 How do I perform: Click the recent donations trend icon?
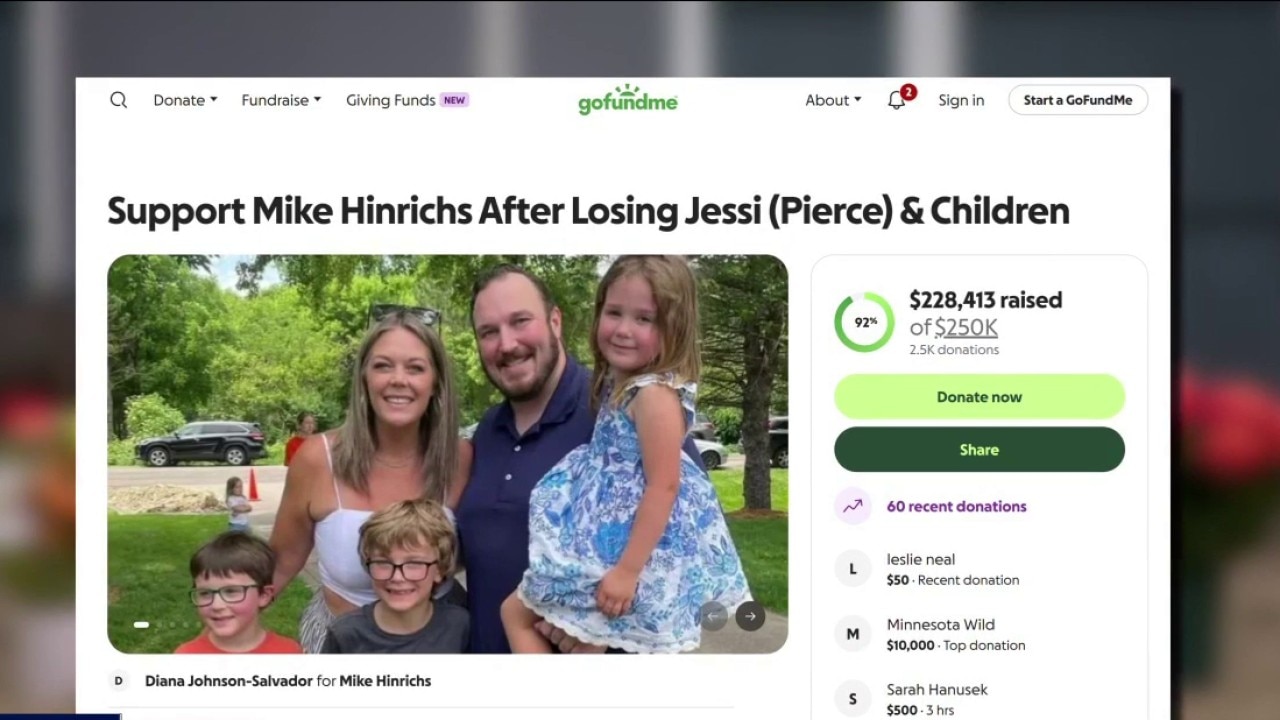(x=853, y=506)
